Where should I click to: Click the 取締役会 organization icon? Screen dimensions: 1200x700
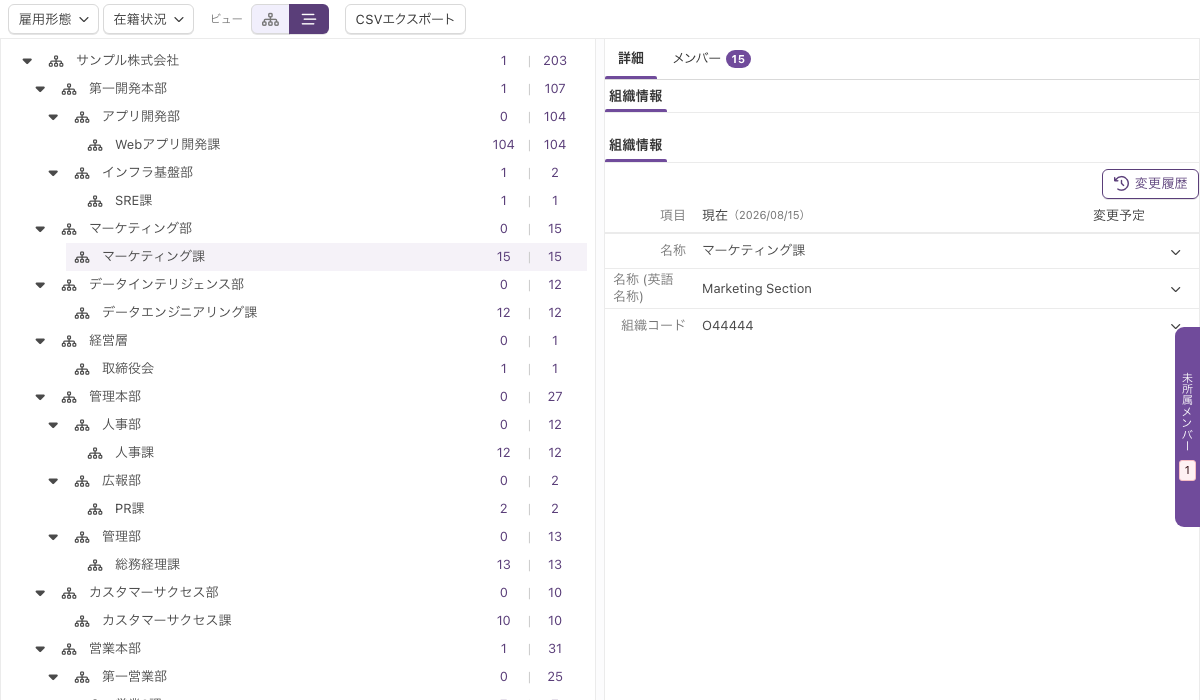pyautogui.click(x=82, y=369)
